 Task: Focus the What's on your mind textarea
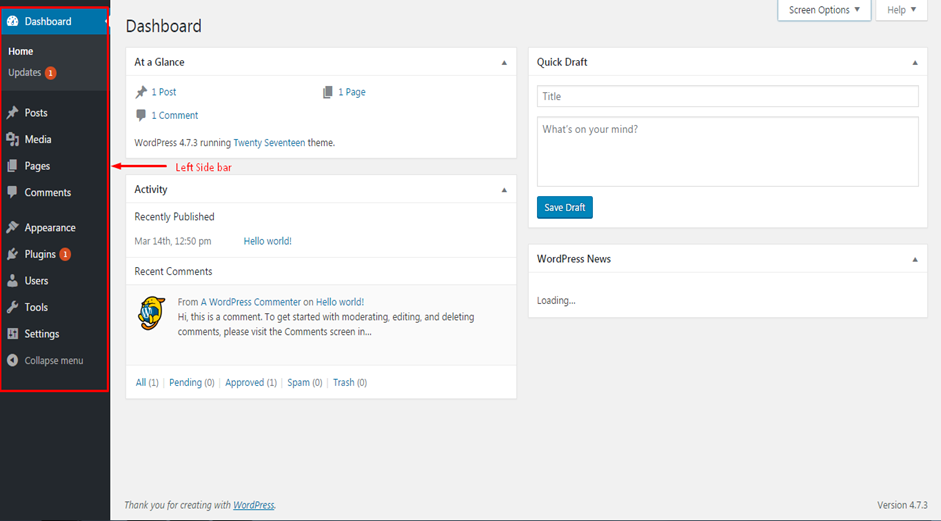727,151
